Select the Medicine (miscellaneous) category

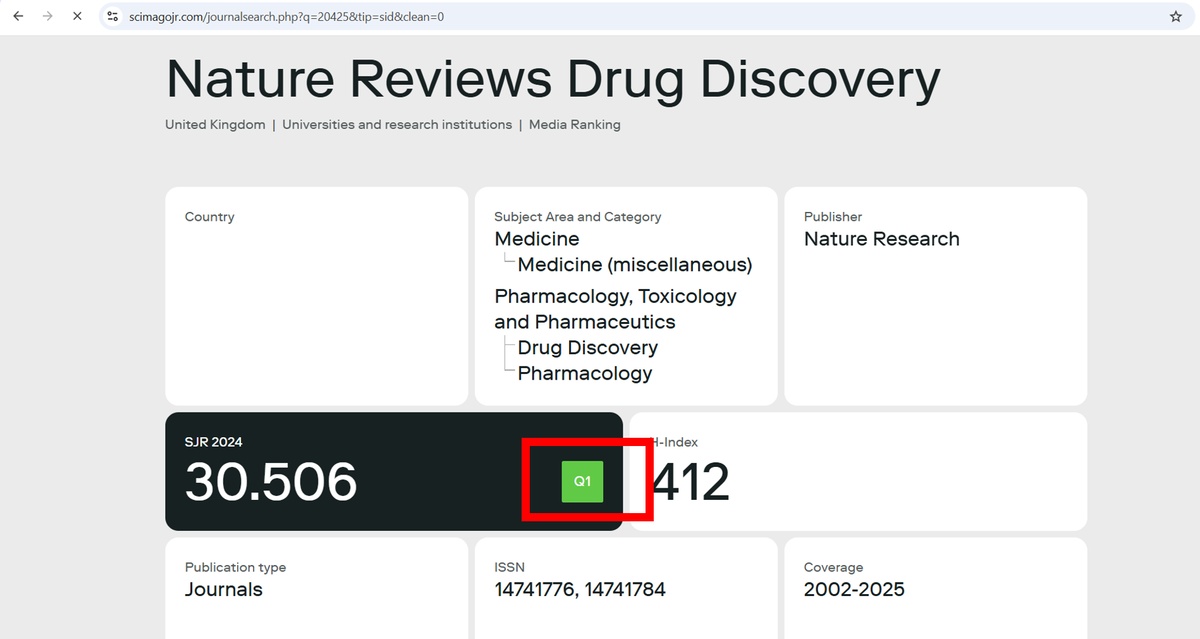click(x=634, y=265)
